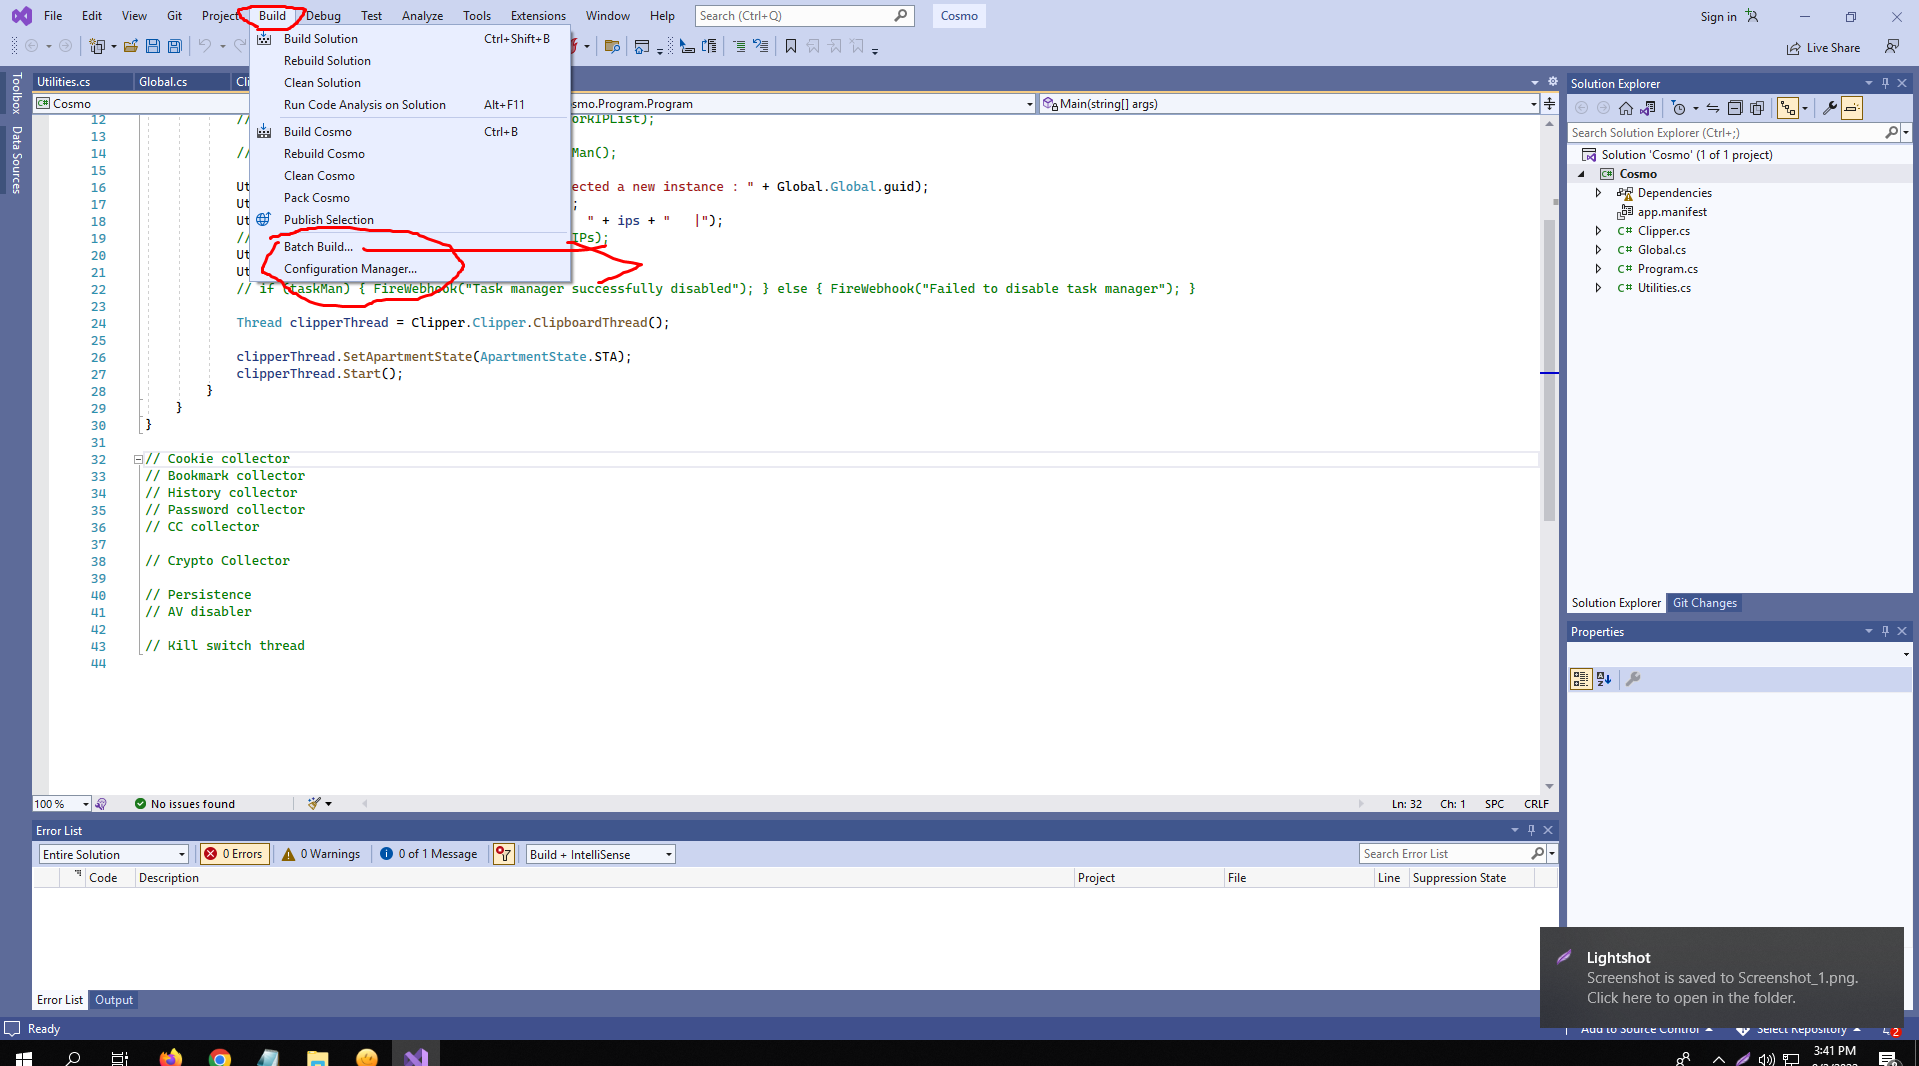Click the Properties Alphabetical sort icon
1919x1066 pixels.
(x=1604, y=679)
